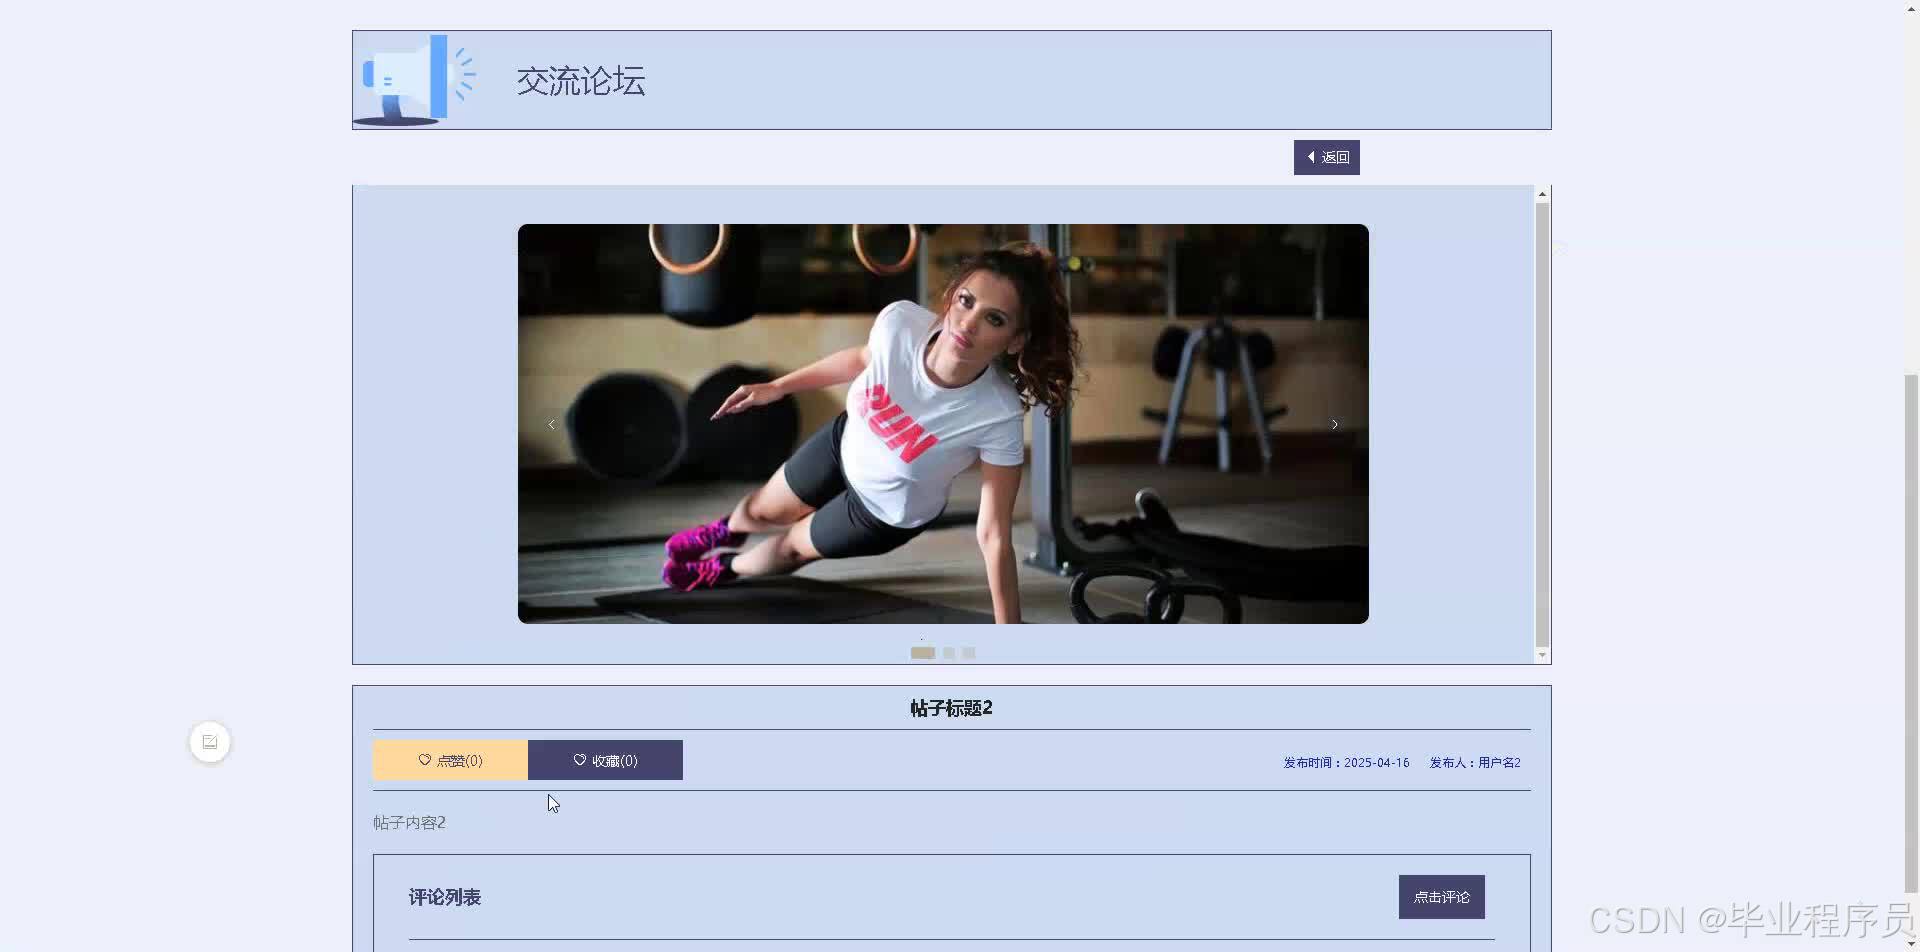Click the 交流论坛 heading text
The height and width of the screenshot is (952, 1920).
pyautogui.click(x=581, y=81)
